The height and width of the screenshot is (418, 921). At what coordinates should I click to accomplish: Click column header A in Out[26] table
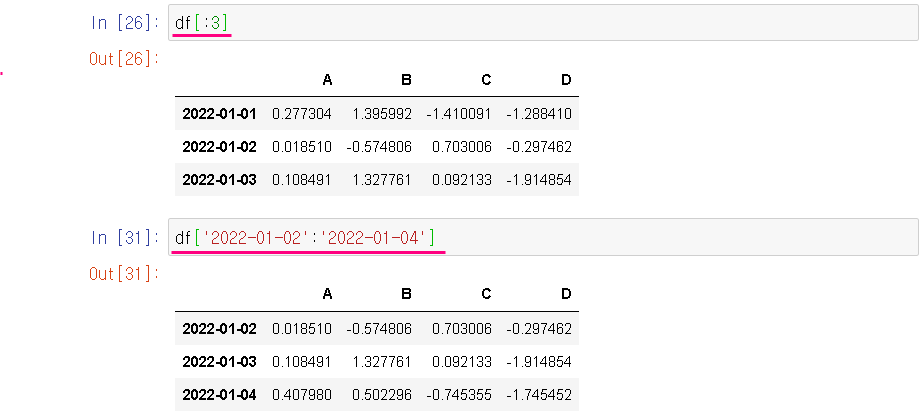coord(328,80)
